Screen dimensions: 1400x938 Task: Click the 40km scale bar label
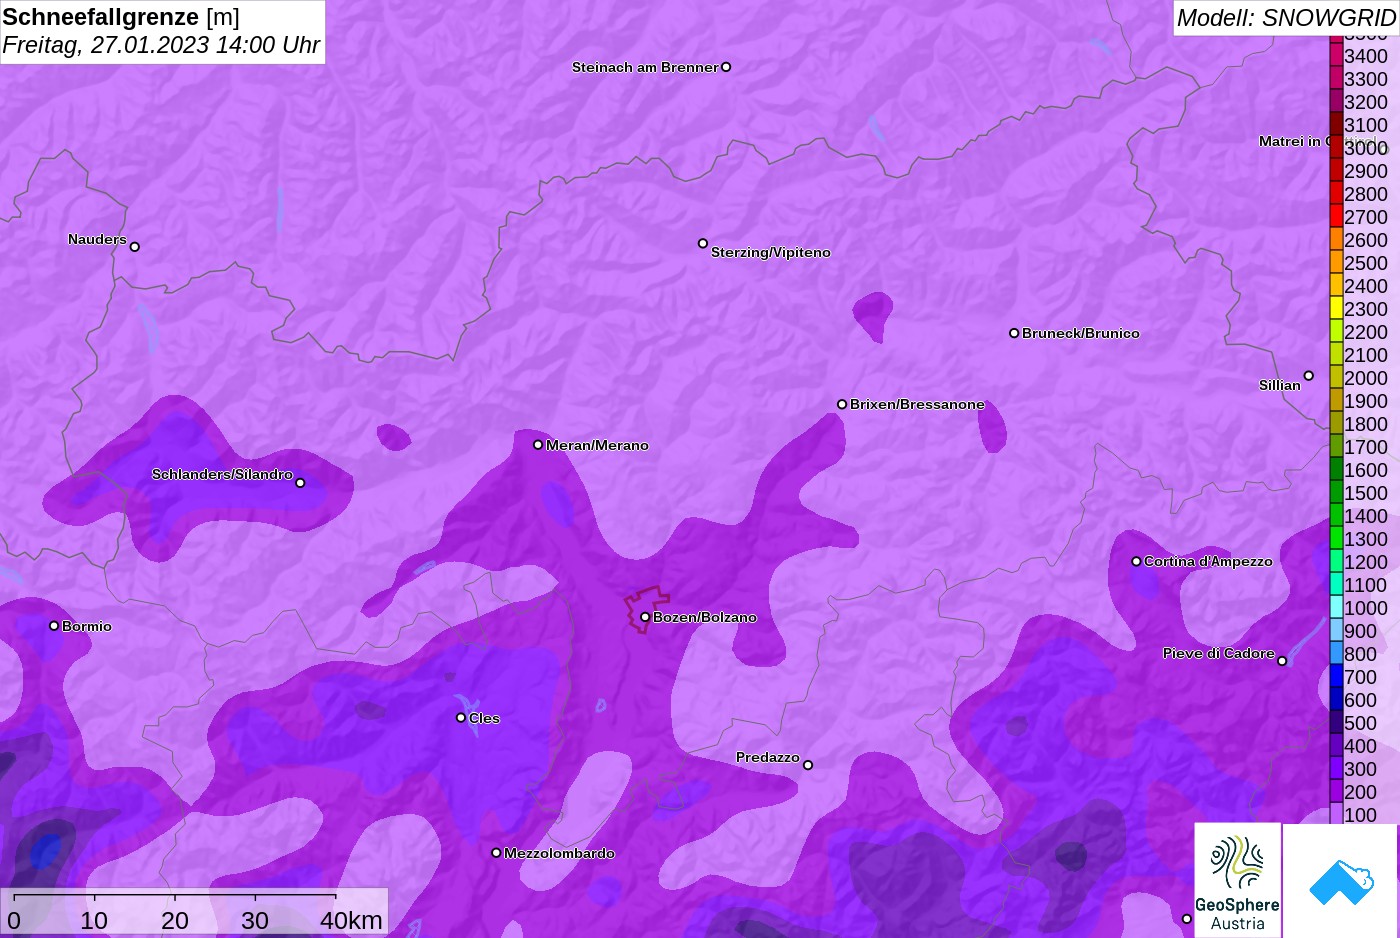coord(351,920)
